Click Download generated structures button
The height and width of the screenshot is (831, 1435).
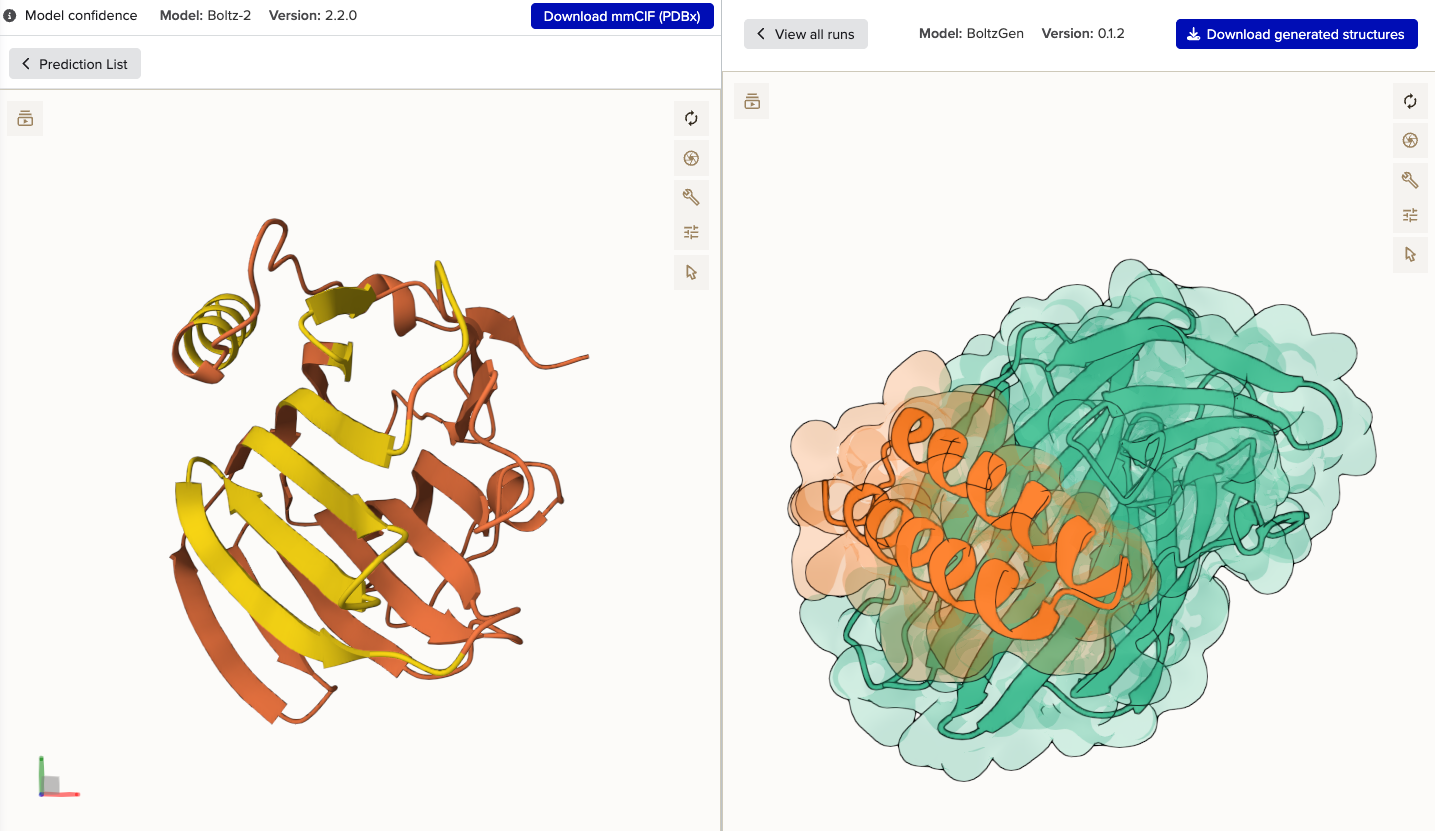click(1296, 34)
